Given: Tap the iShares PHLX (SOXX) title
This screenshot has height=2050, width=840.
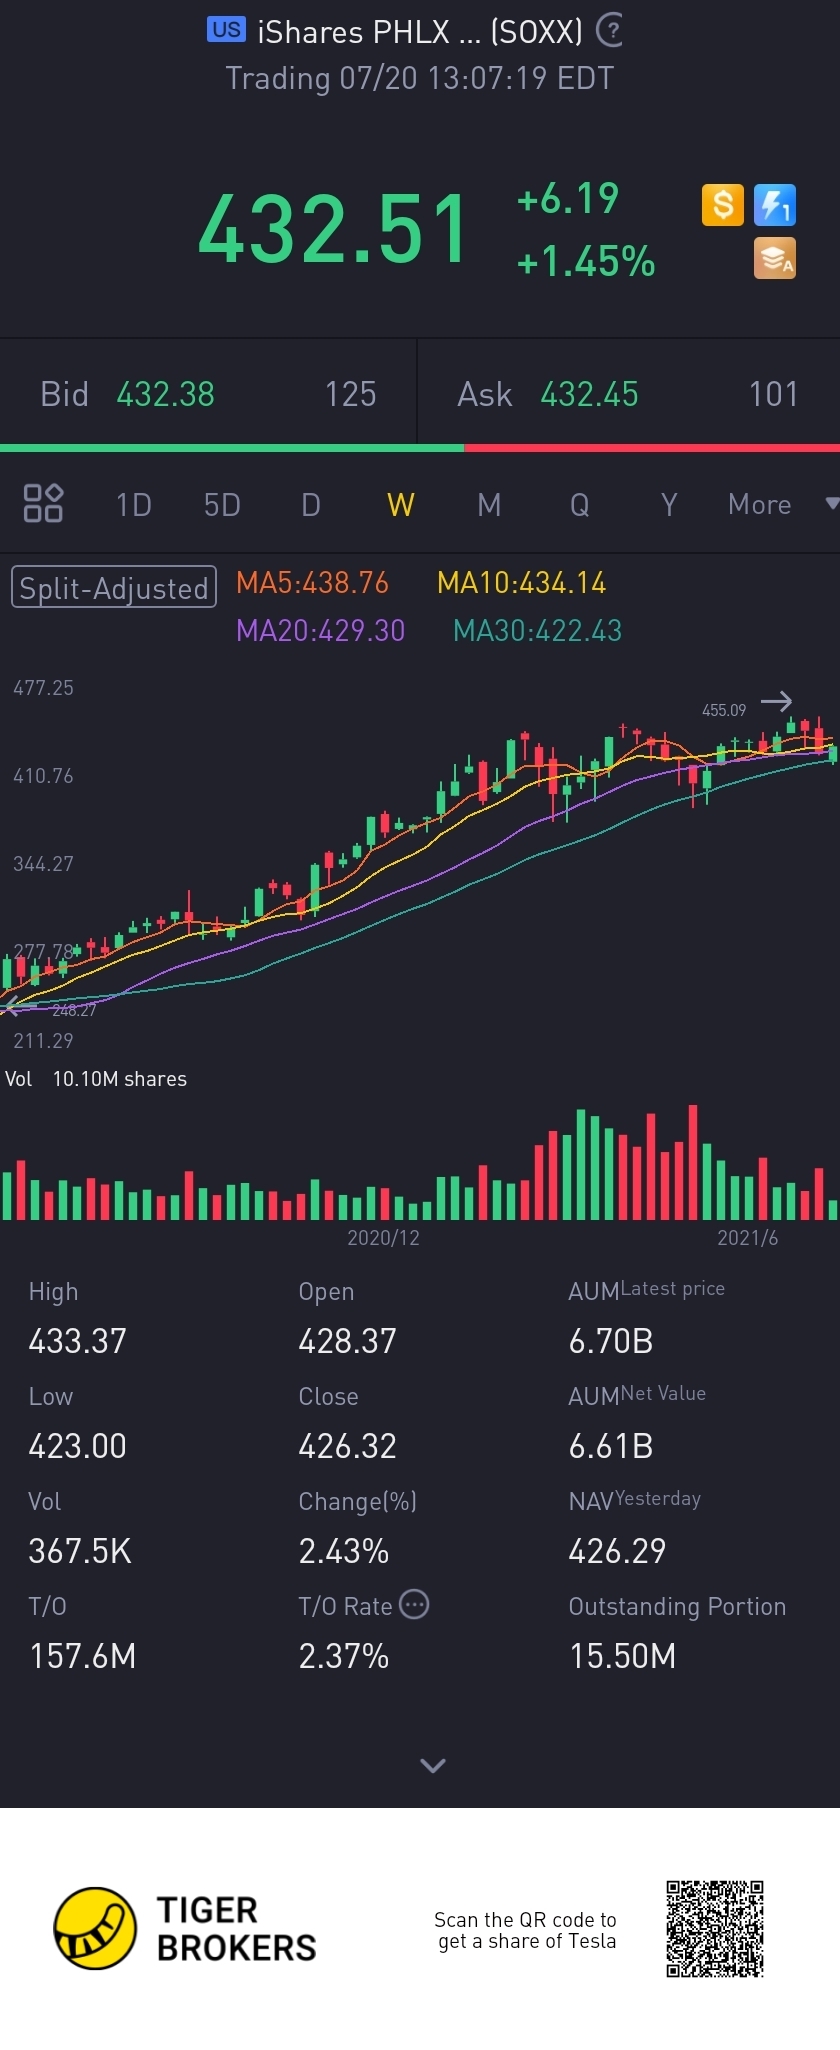Looking at the screenshot, I should pos(419,32).
